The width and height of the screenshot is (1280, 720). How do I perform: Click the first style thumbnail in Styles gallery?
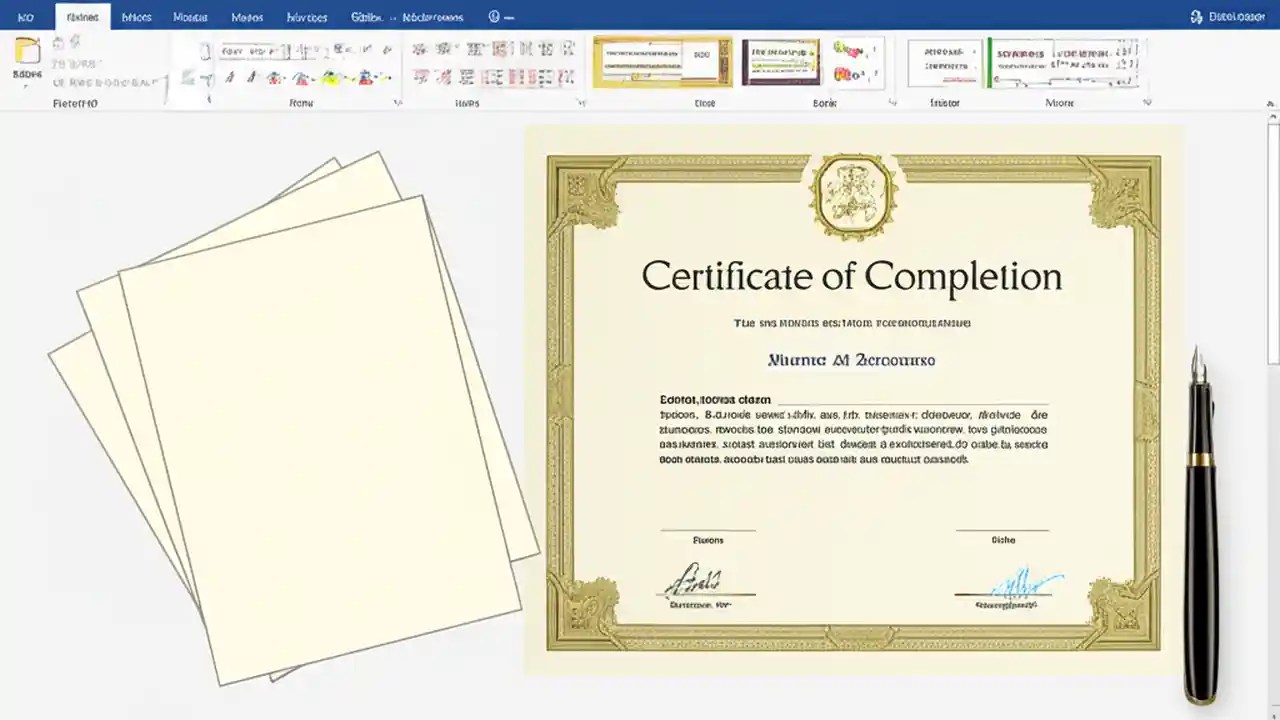[x=660, y=63]
